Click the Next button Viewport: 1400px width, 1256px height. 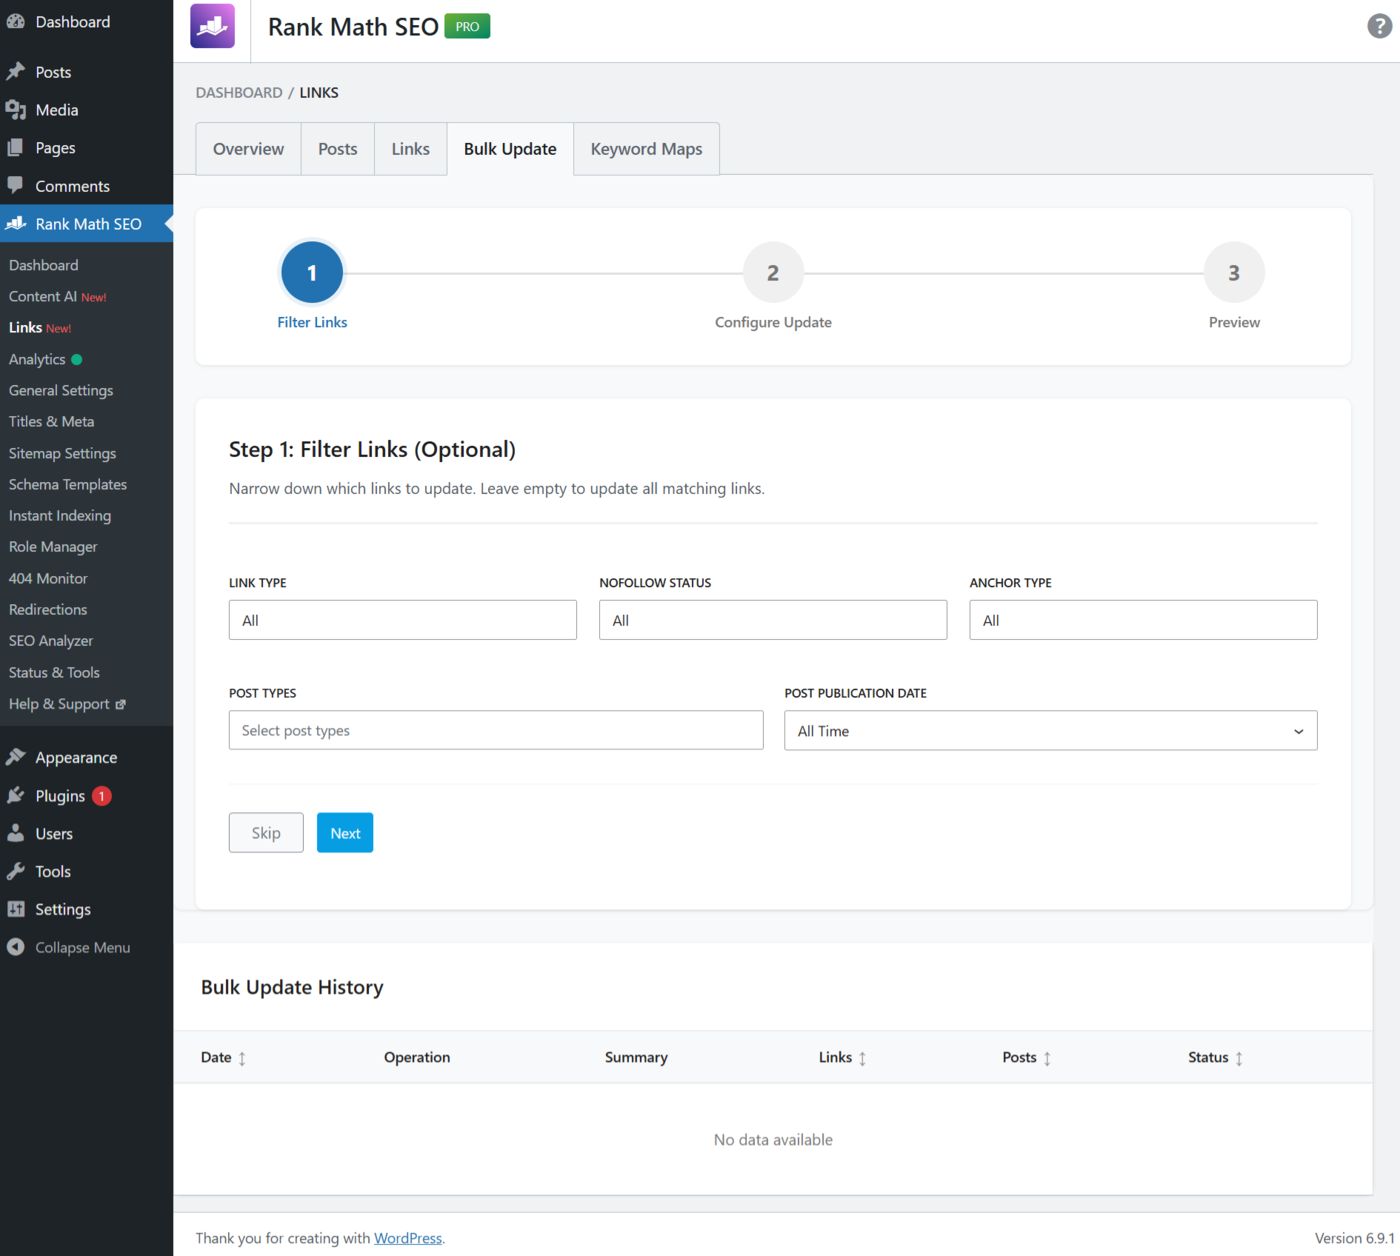pyautogui.click(x=344, y=832)
